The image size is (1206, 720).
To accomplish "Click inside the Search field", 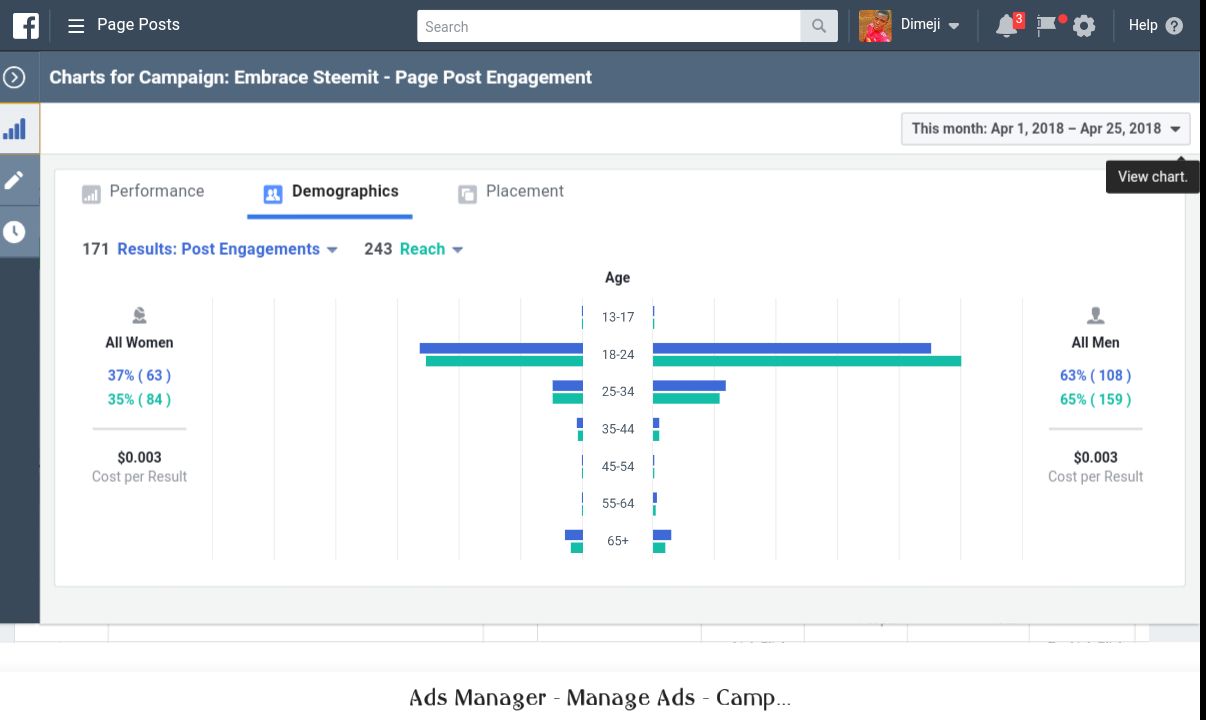I will point(609,26).
